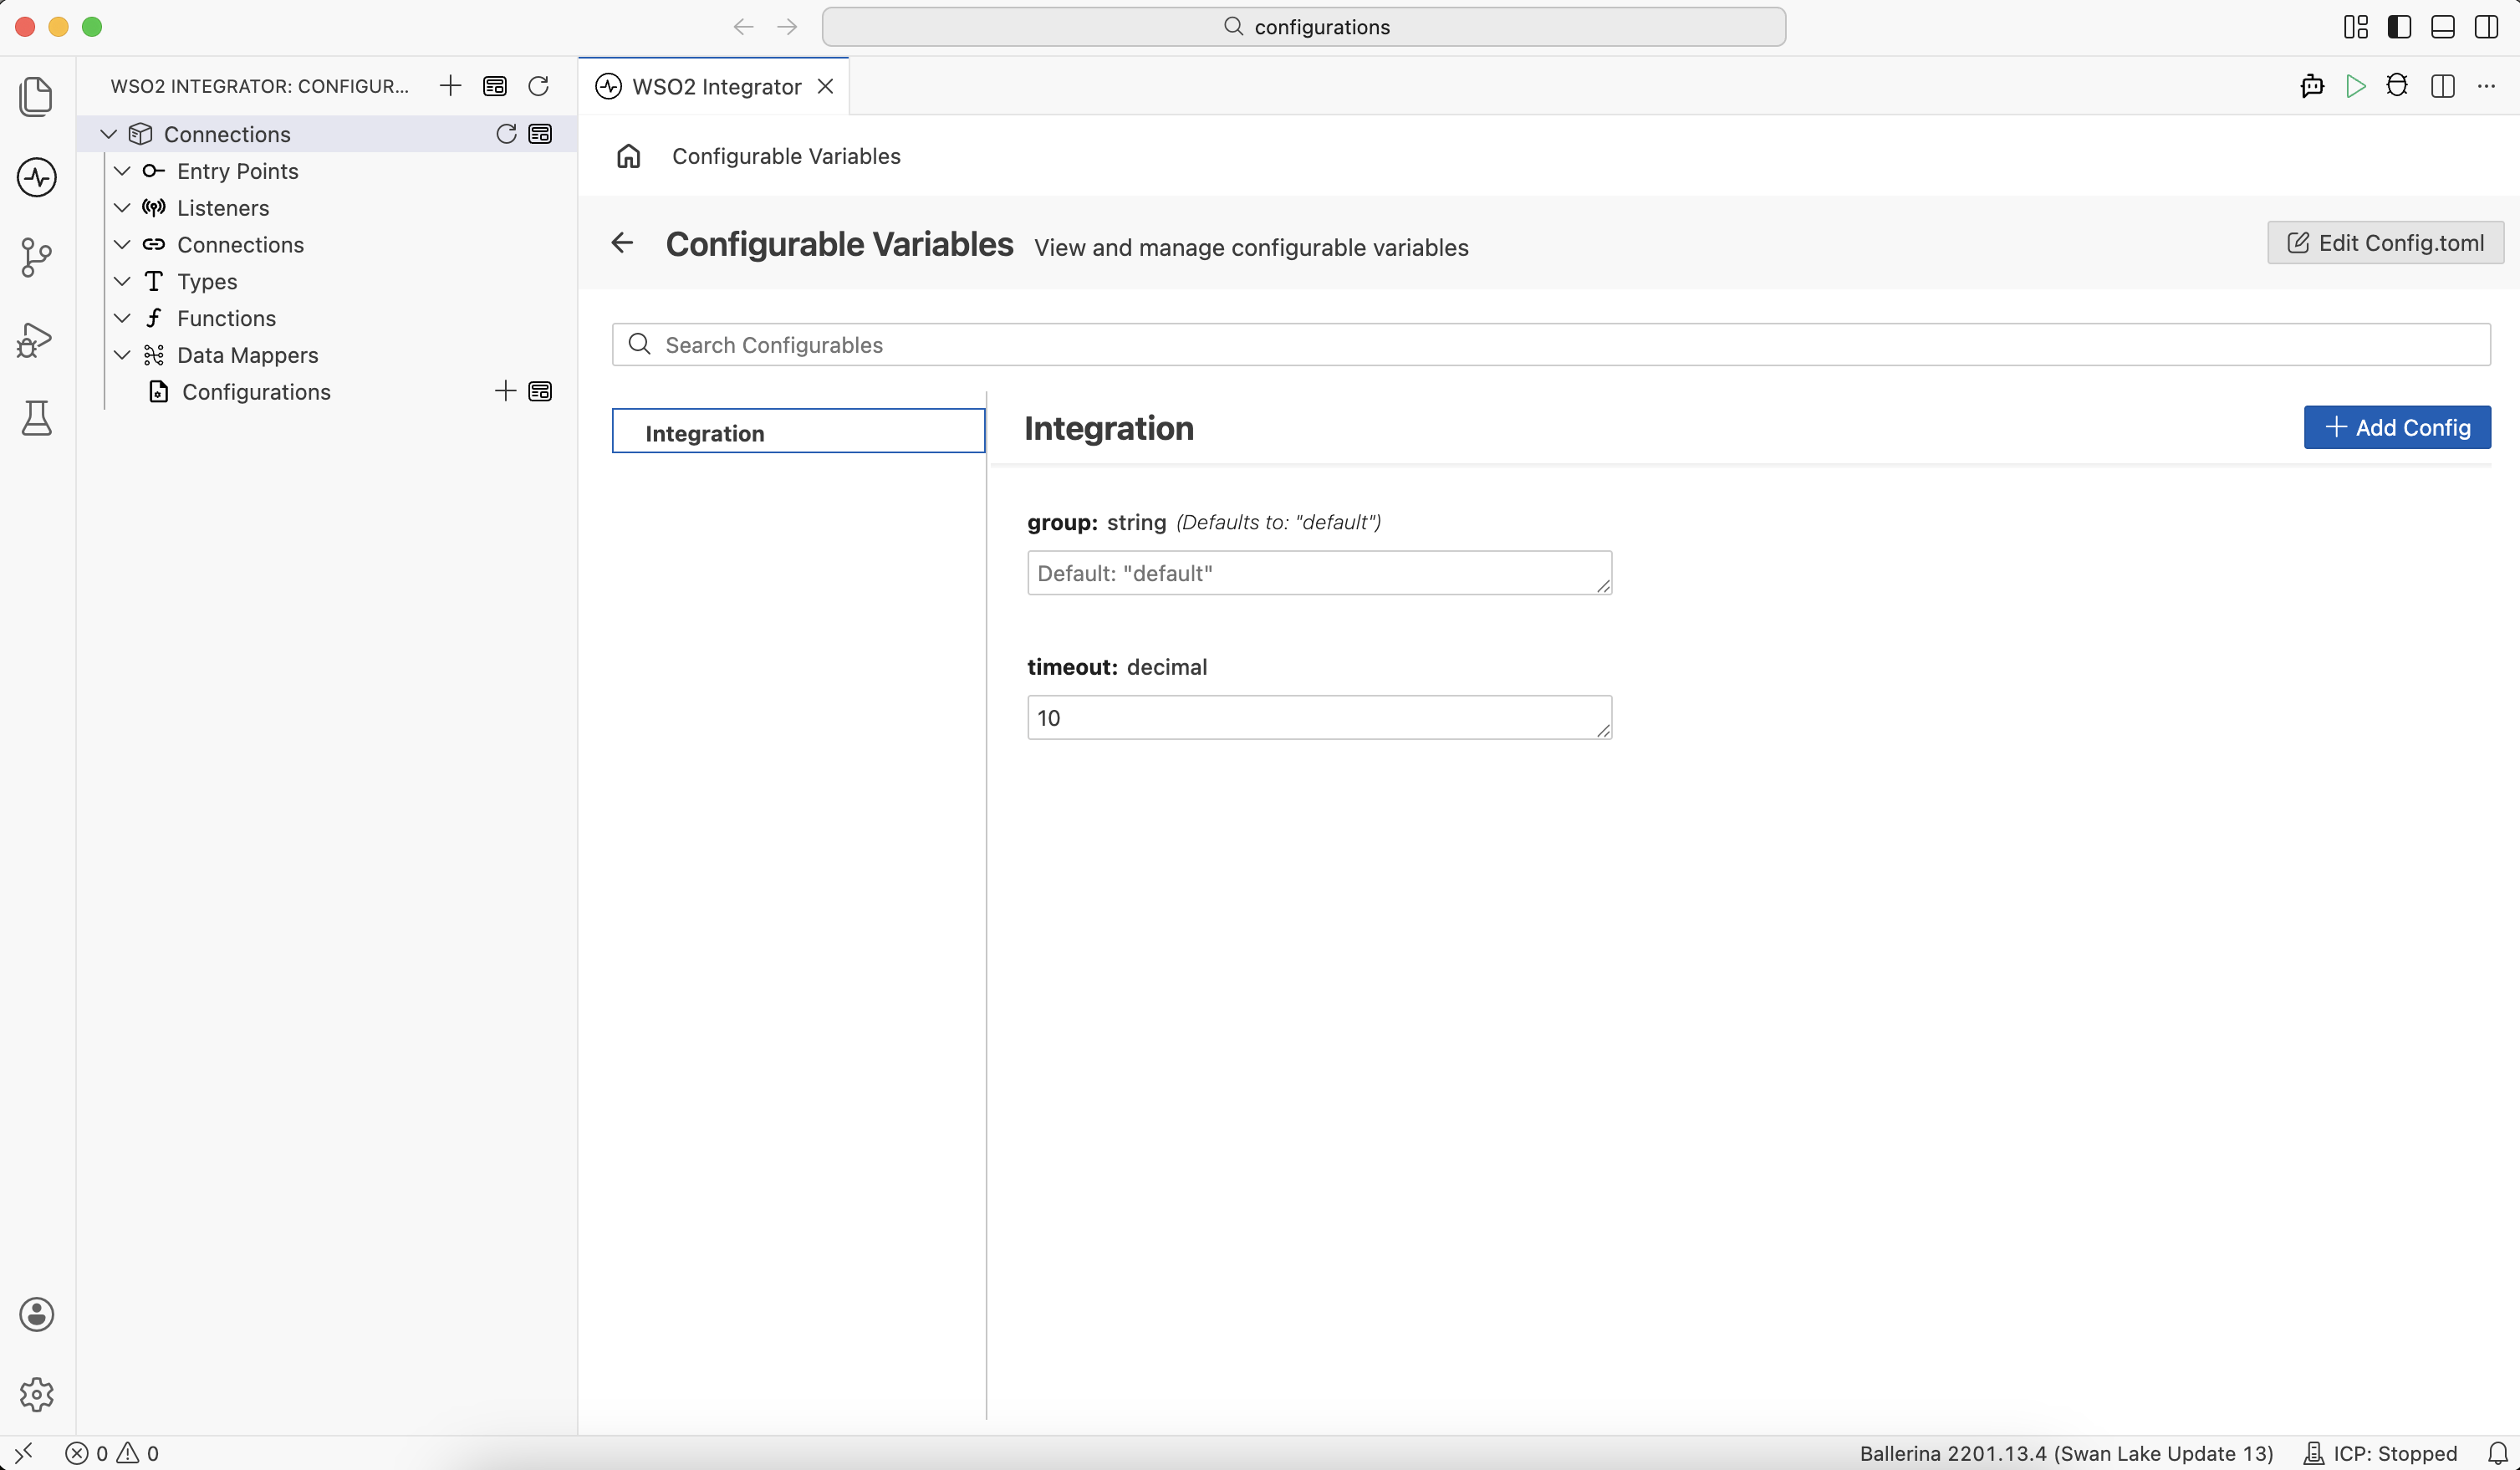Open Testing flask view
Image resolution: width=2520 pixels, height=1470 pixels.
click(37, 418)
